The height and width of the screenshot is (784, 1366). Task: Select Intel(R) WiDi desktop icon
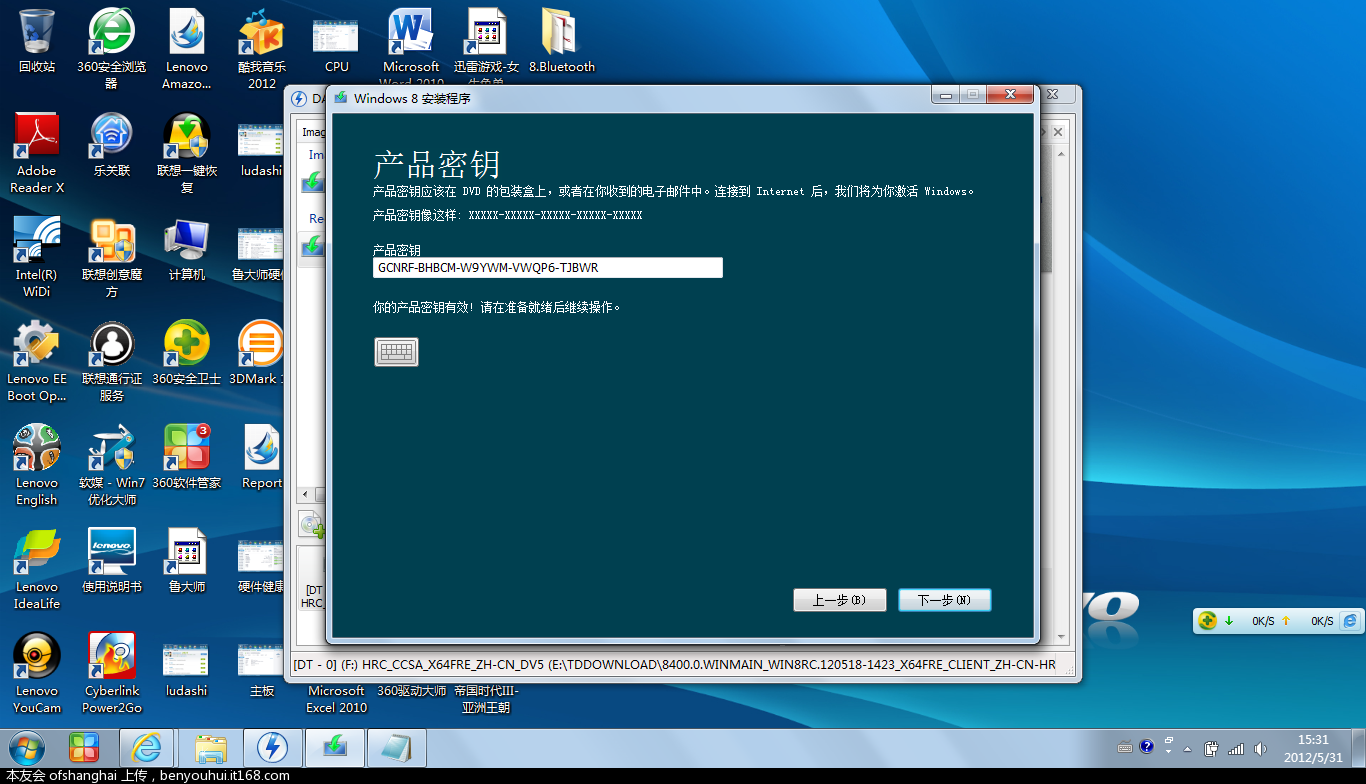tap(37, 257)
